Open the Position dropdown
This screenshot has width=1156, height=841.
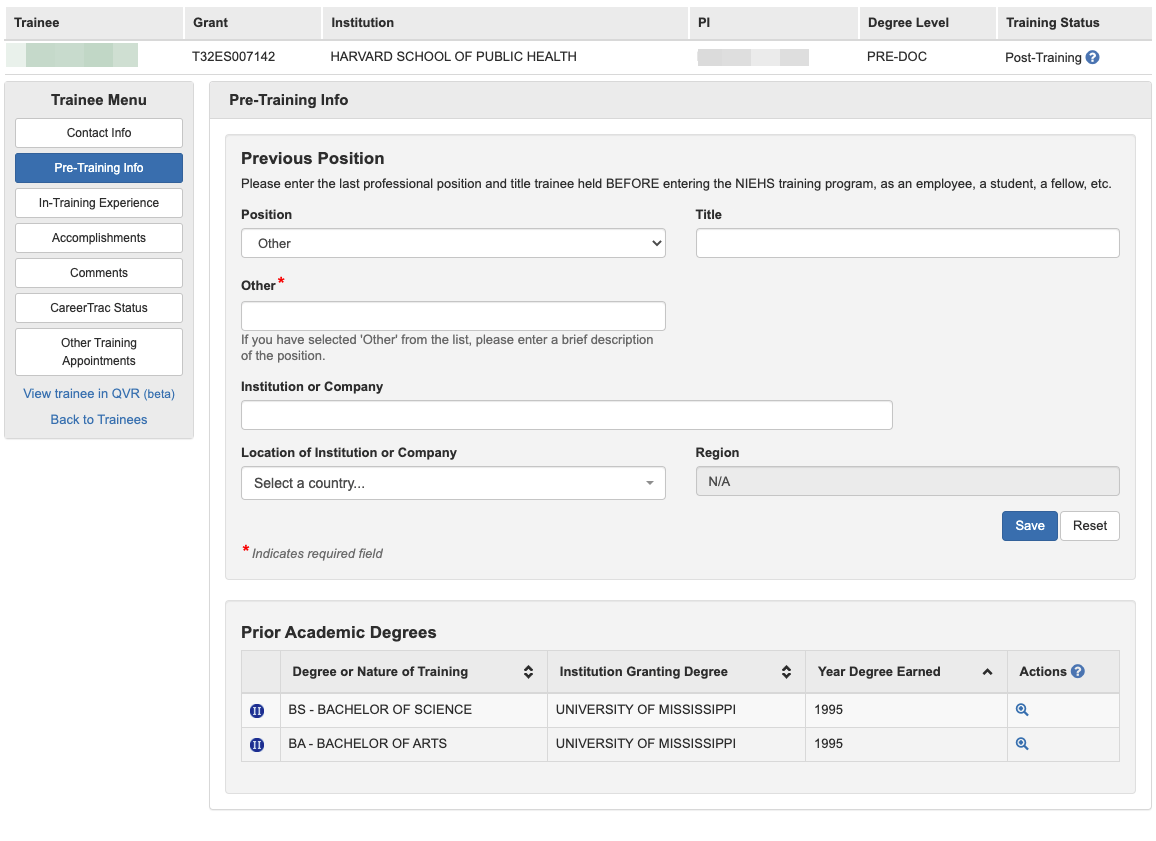point(453,243)
